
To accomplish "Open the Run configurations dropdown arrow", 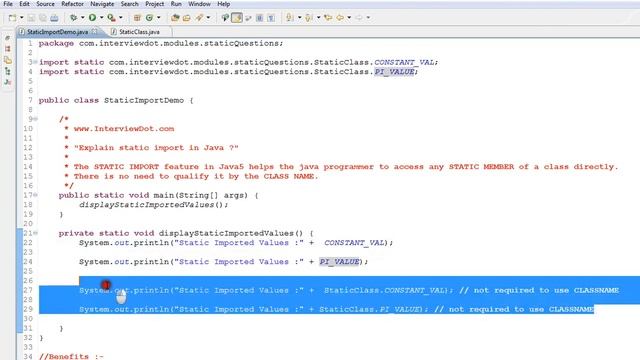I will (x=102, y=18).
